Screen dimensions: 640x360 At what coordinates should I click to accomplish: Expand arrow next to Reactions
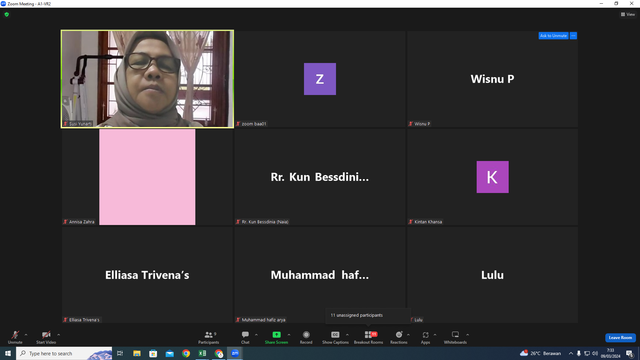[x=409, y=335]
